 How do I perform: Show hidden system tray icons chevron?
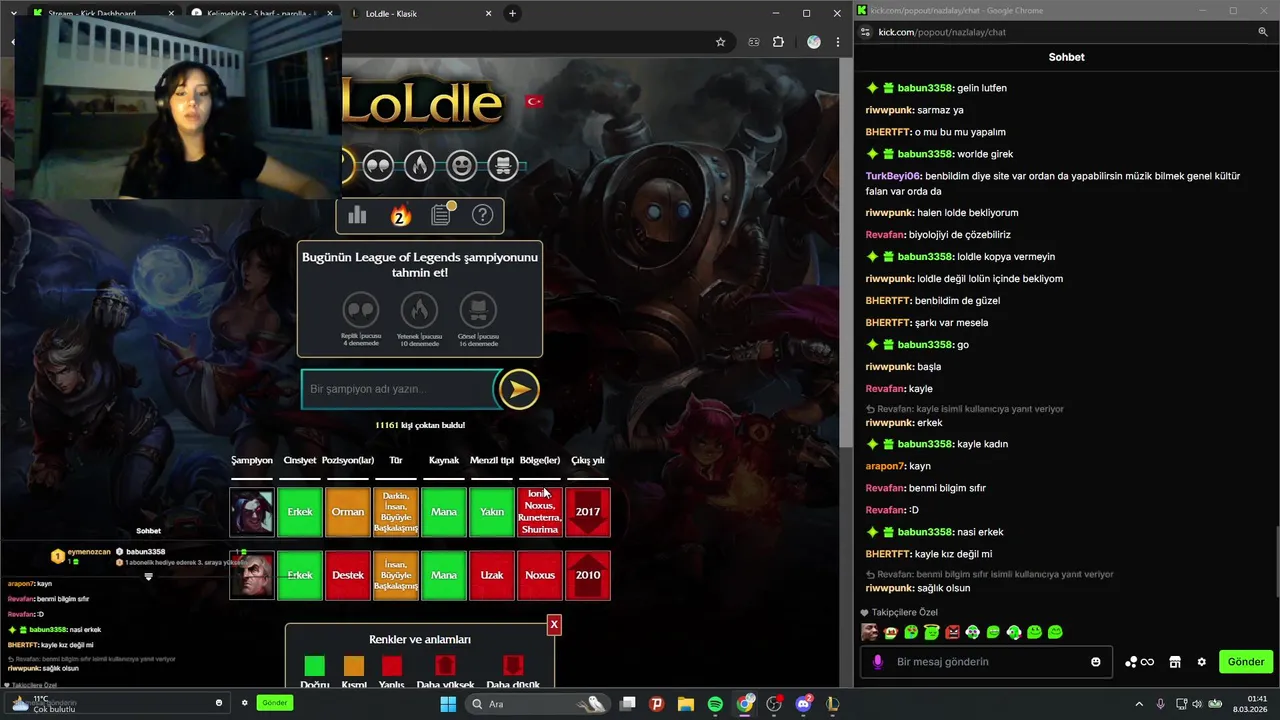pyautogui.click(x=1139, y=704)
